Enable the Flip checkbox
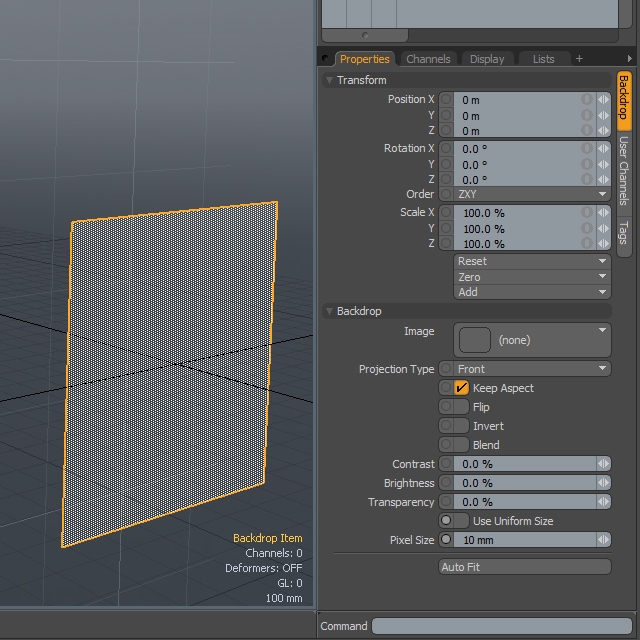 coord(461,407)
